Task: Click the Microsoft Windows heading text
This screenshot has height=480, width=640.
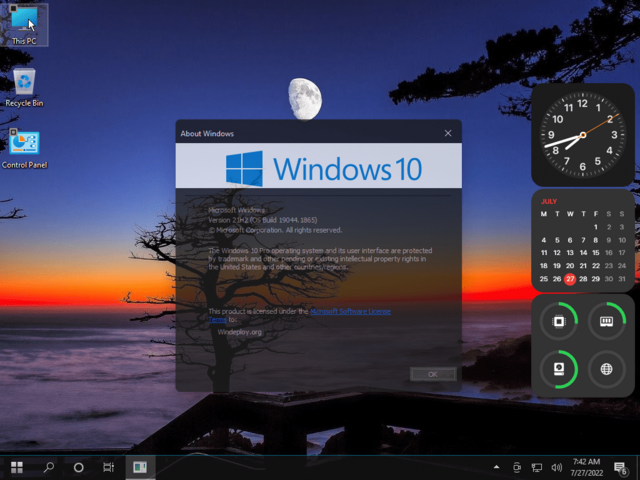Action: pyautogui.click(x=236, y=210)
